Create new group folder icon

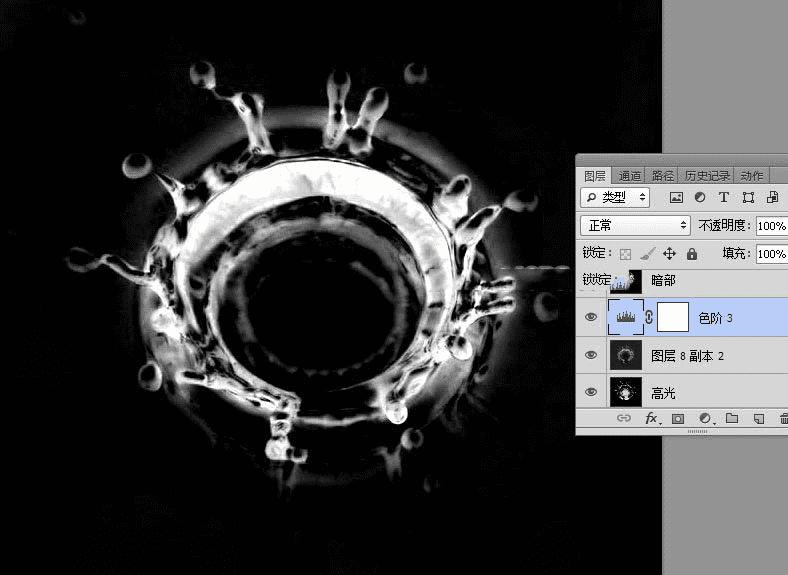732,418
